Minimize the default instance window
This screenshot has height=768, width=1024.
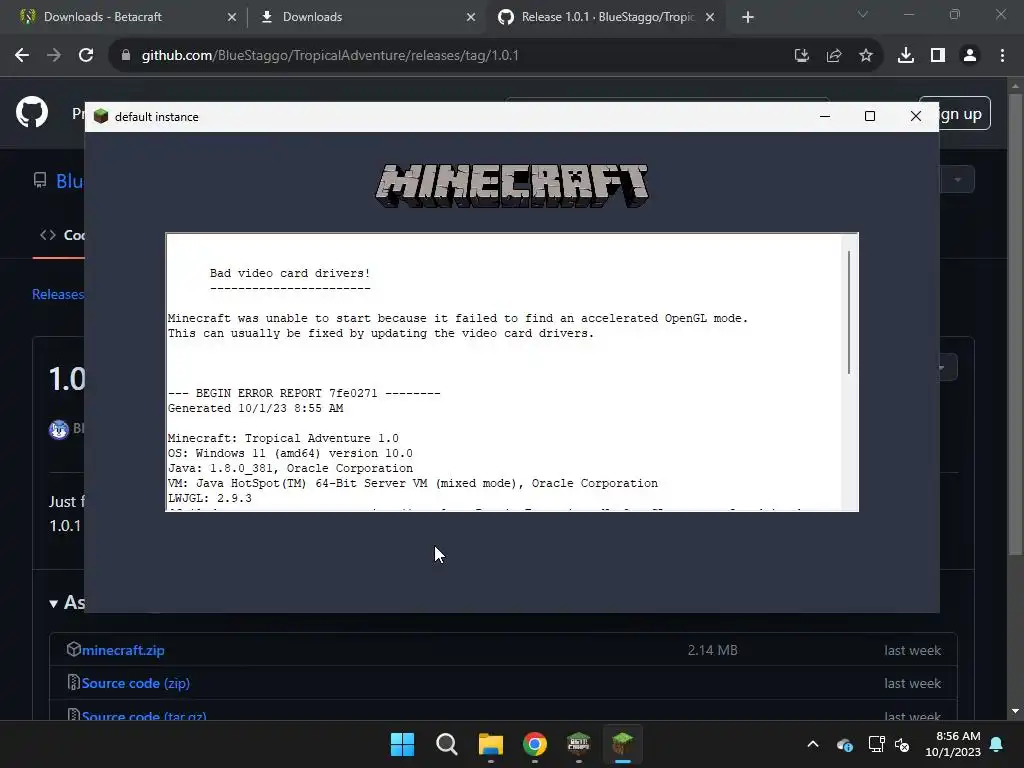pos(825,116)
